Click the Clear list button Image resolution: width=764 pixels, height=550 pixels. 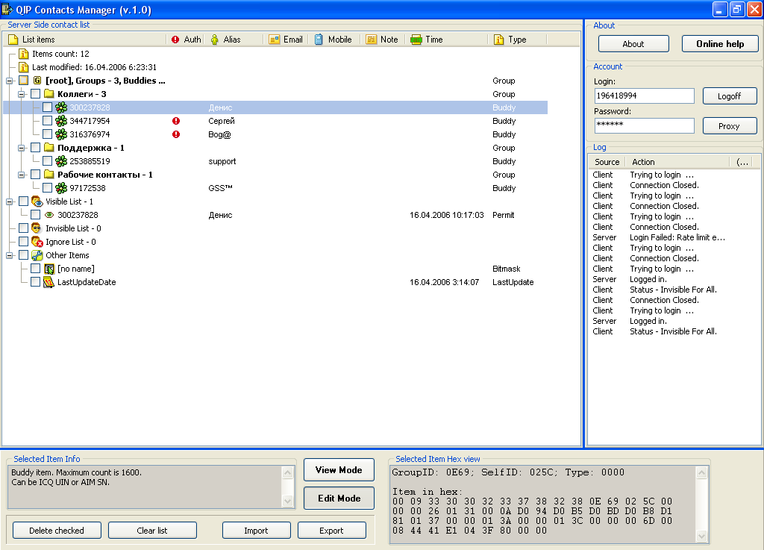152,531
